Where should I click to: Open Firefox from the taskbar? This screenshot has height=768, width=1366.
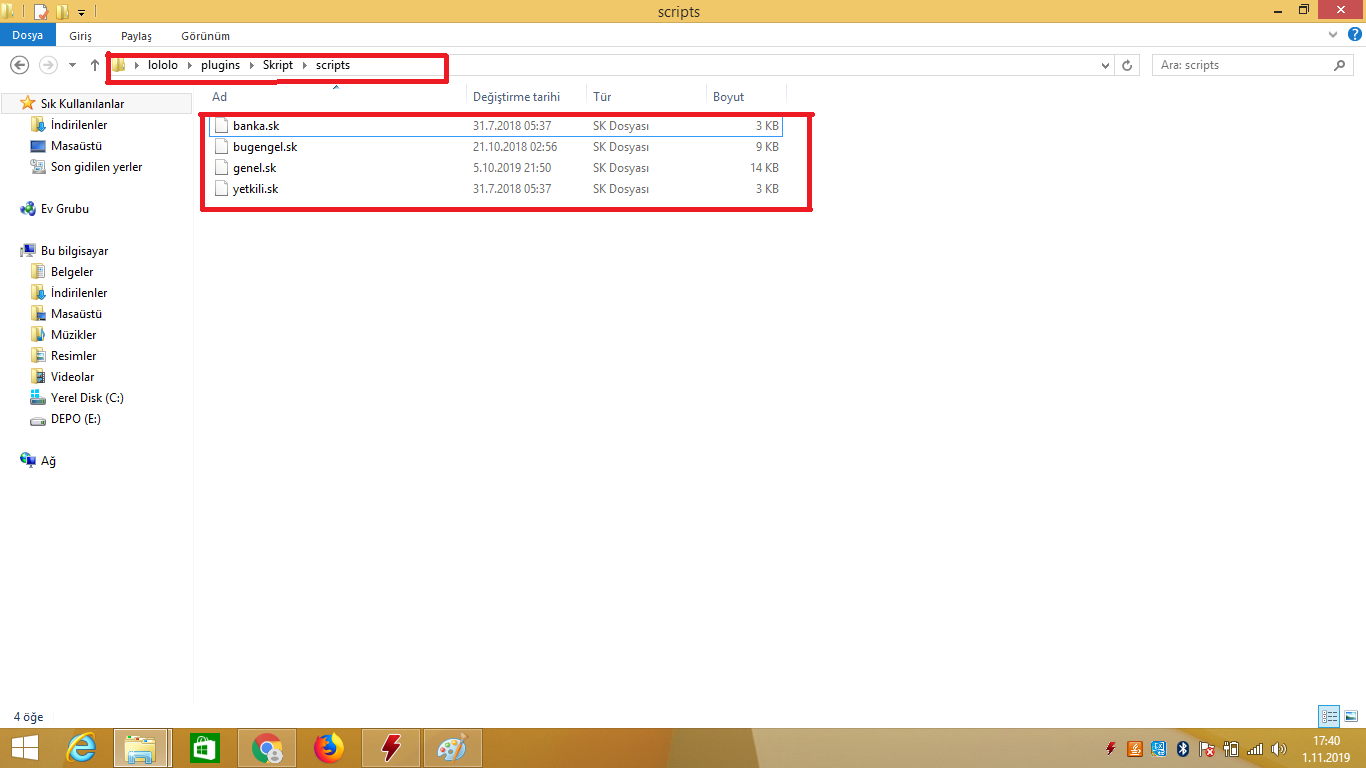point(328,748)
